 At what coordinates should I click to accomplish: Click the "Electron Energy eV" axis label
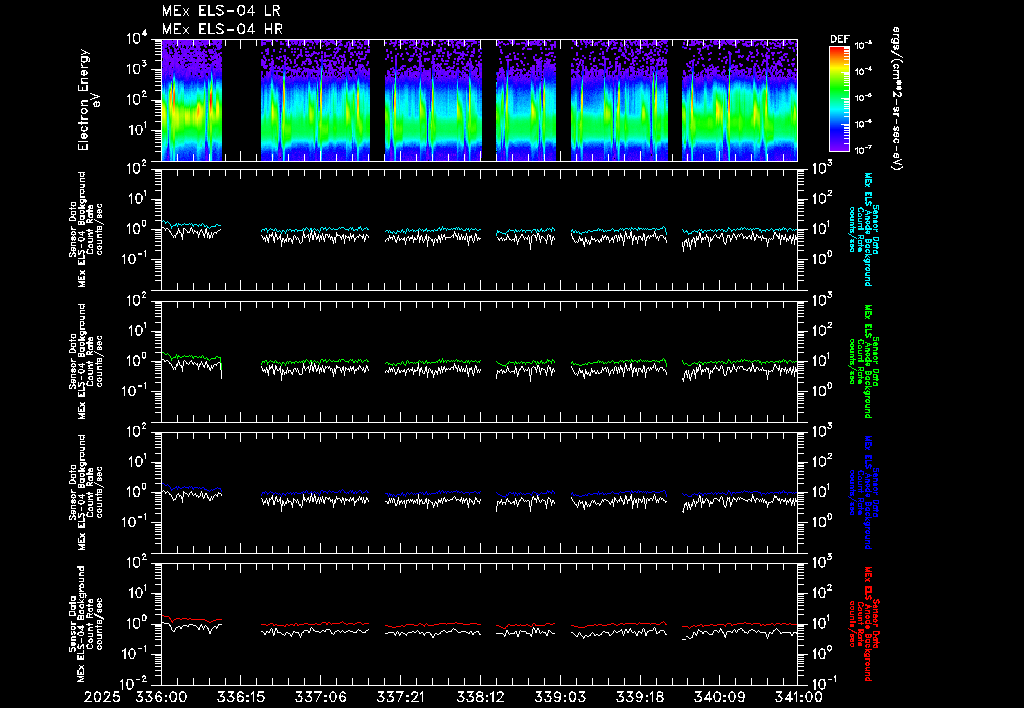coord(88,100)
